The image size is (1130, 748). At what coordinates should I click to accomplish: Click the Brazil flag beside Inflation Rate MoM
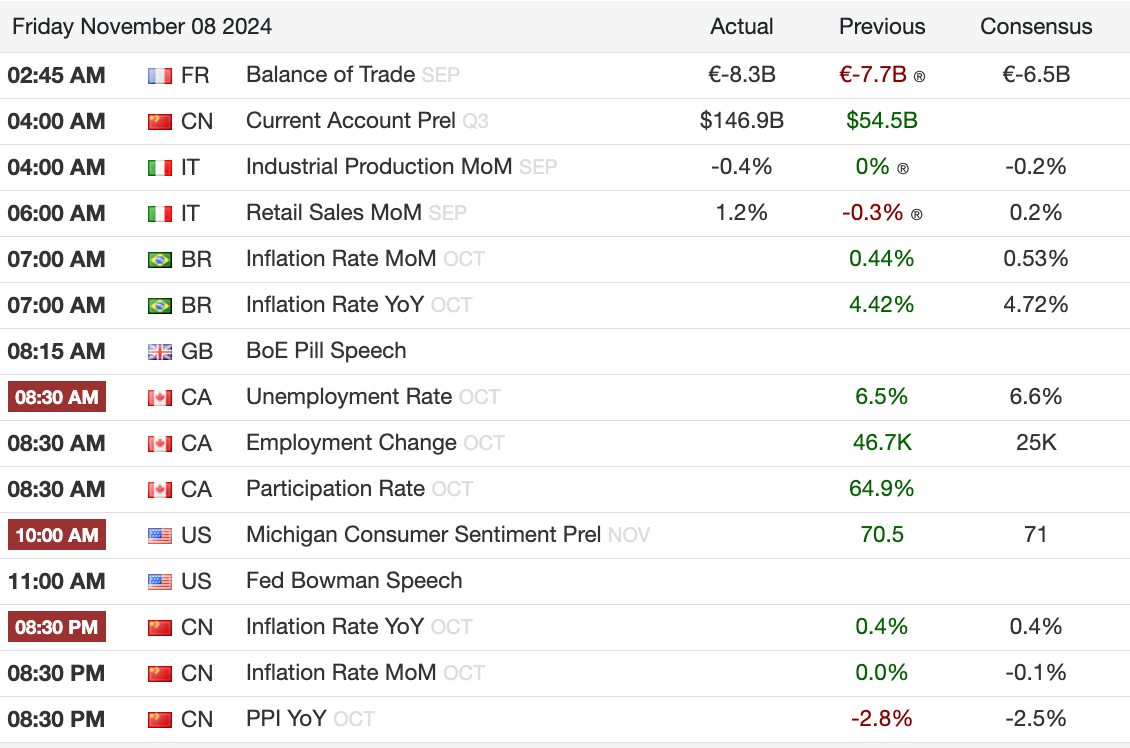159,259
